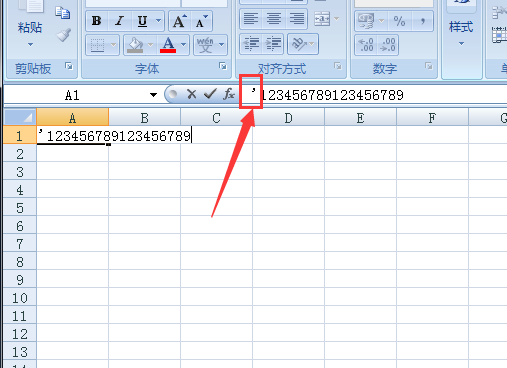Decrease font size with small A button
The width and height of the screenshot is (507, 368).
click(201, 21)
